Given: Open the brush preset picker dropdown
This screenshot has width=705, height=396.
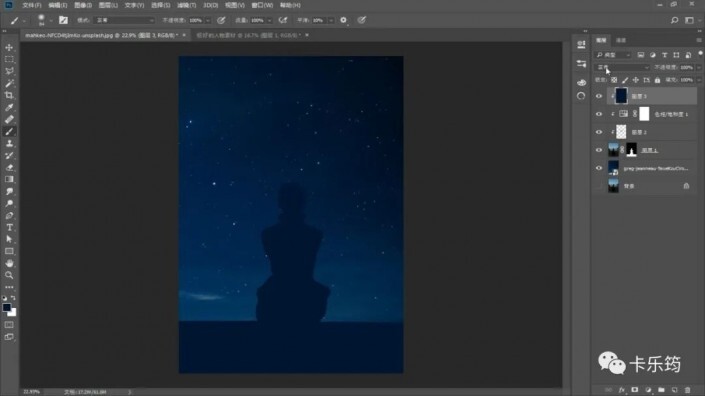Looking at the screenshot, I should [x=51, y=20].
